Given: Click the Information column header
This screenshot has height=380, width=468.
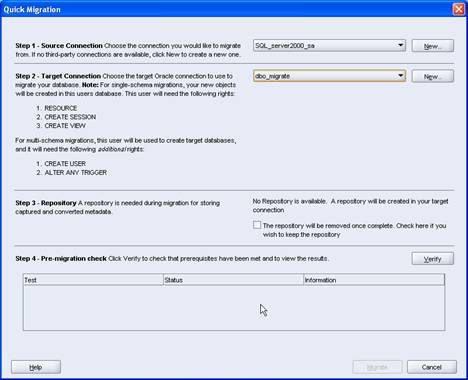Looking at the screenshot, I should (374, 280).
